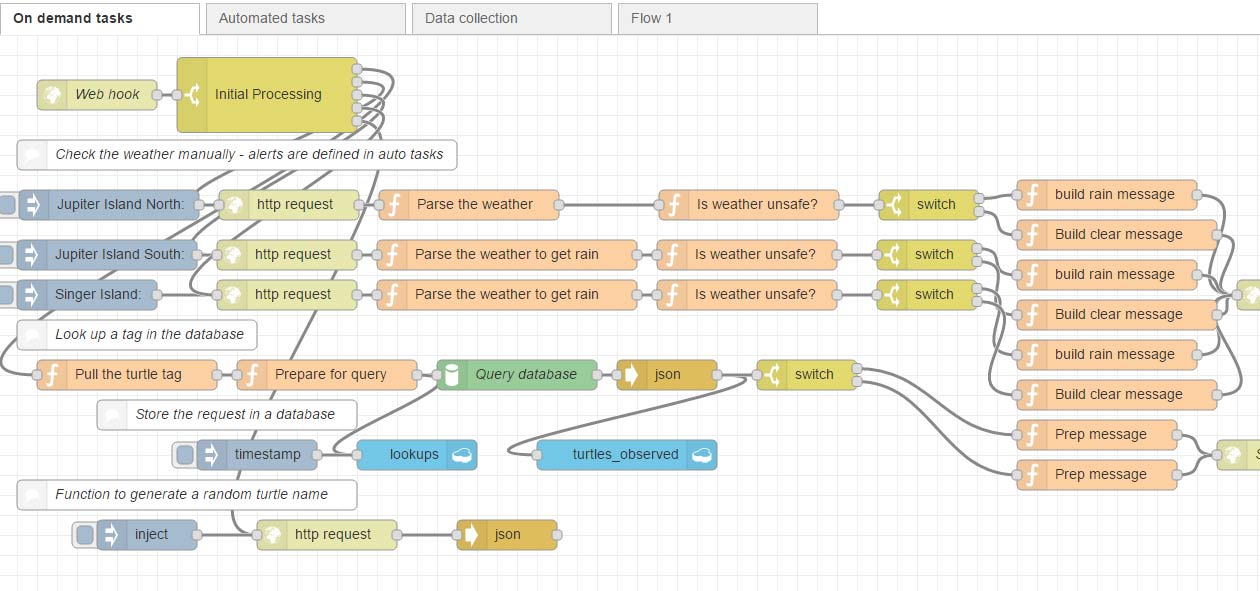Open the Flow 1 tab

717,18
